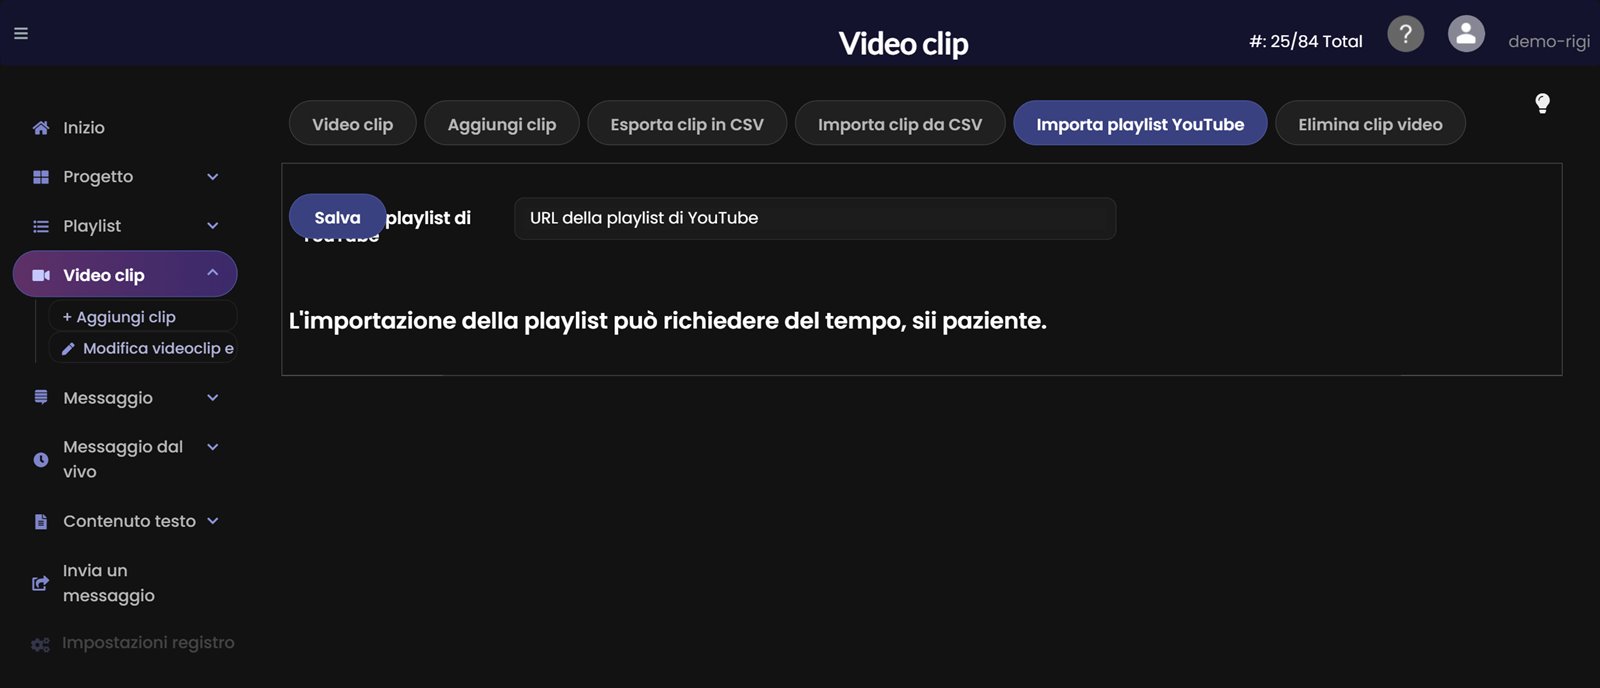Image resolution: width=1600 pixels, height=688 pixels.
Task: Open the Progetto menu label
Action: [98, 177]
